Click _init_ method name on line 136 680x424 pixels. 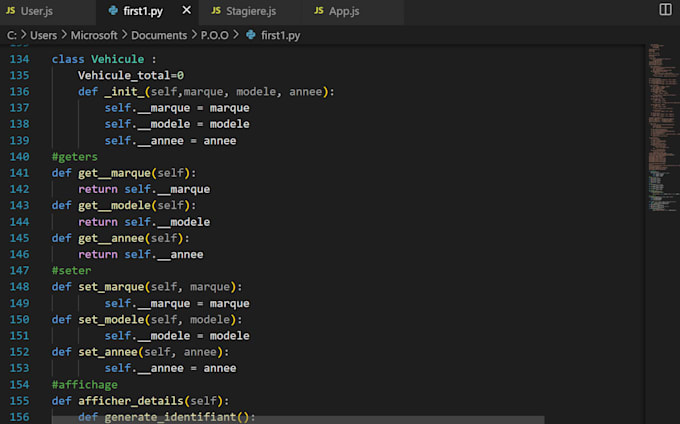[x=124, y=91]
